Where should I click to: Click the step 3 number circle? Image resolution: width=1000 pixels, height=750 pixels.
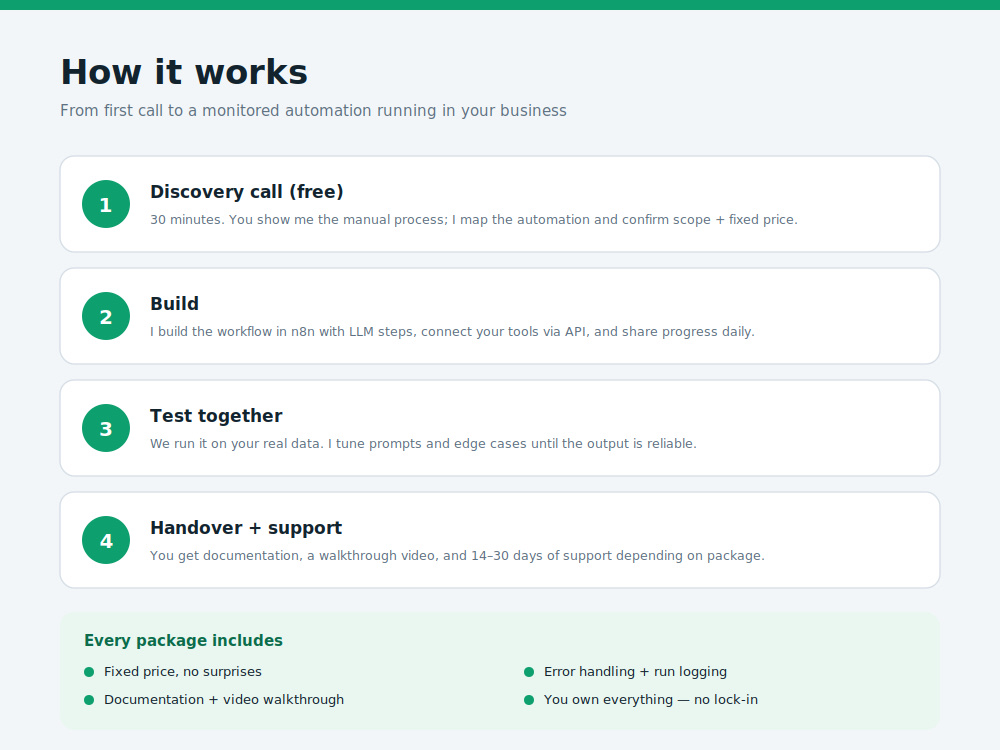point(106,428)
